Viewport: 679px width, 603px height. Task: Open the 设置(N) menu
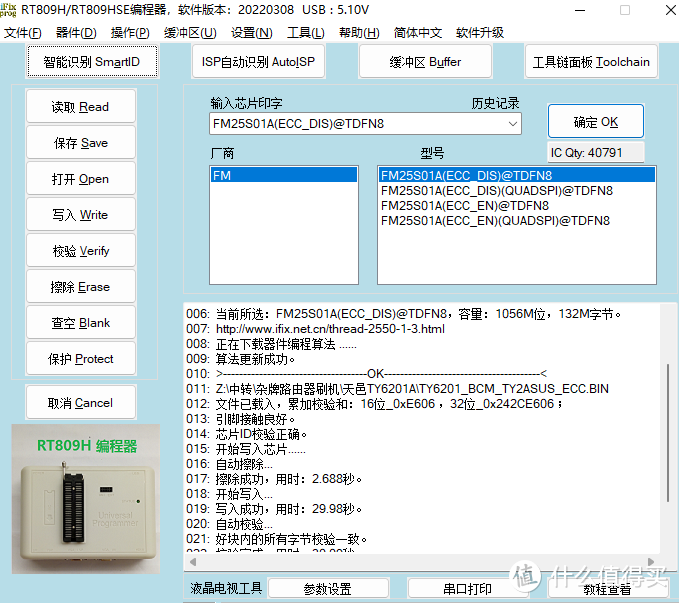(252, 33)
